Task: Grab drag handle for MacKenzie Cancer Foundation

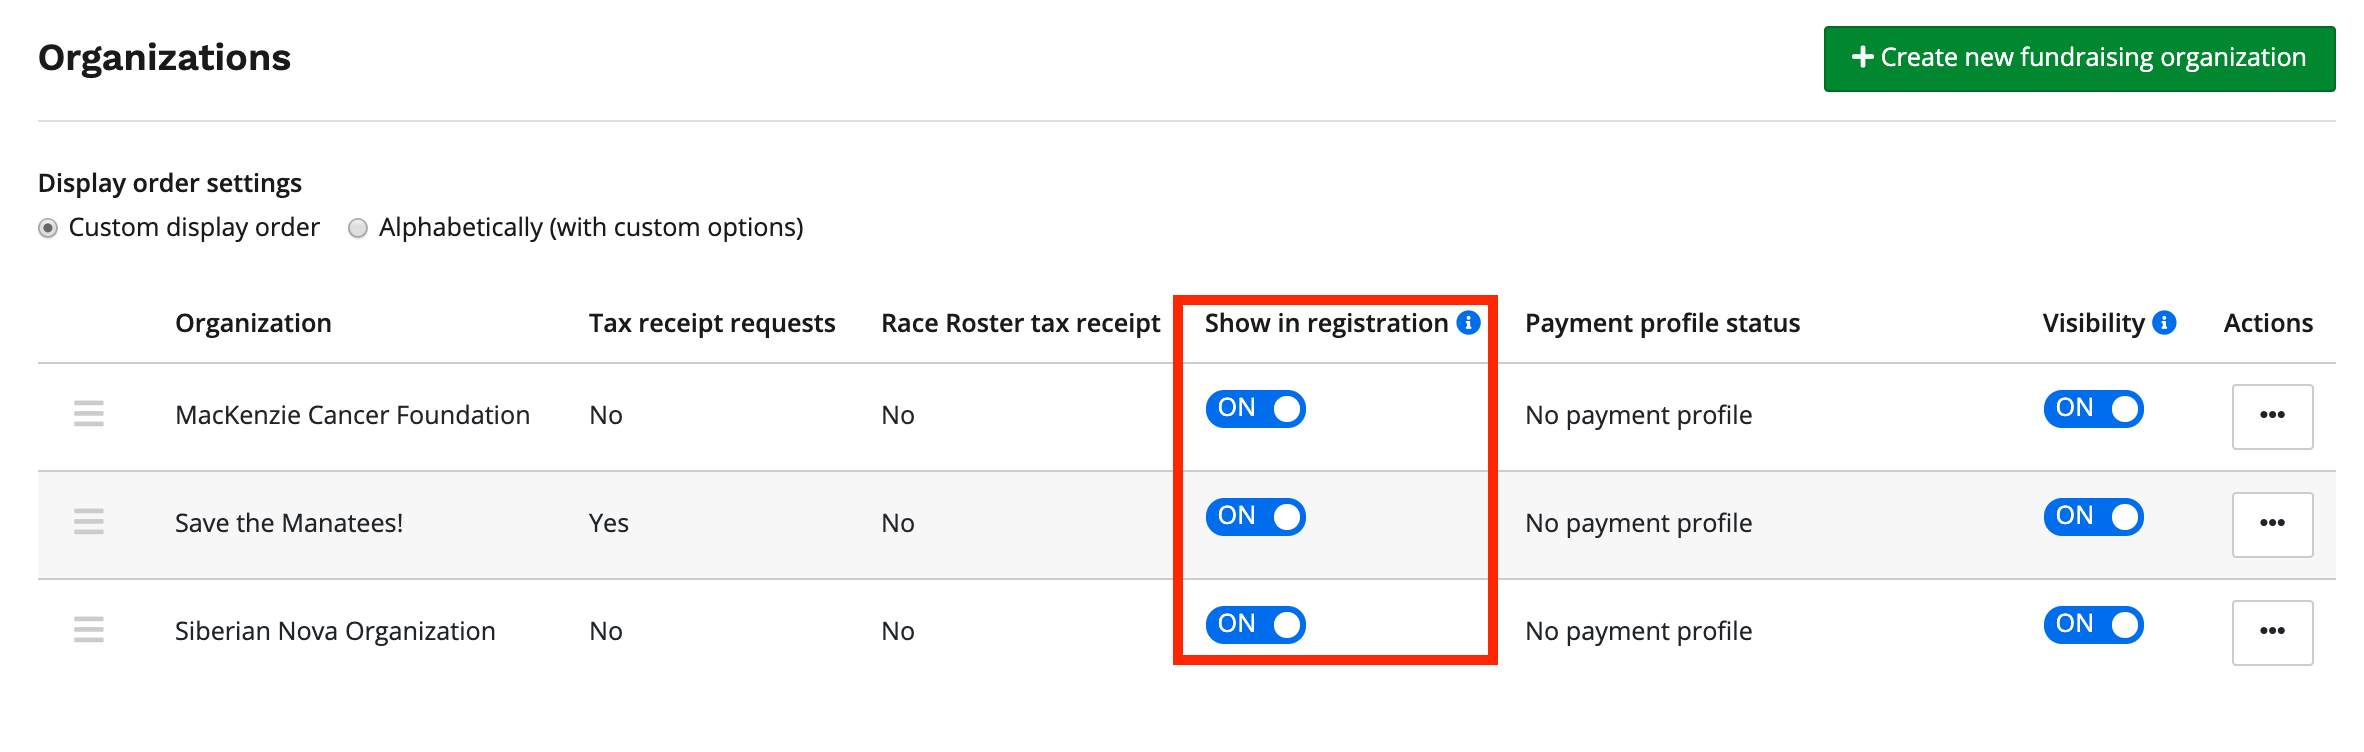Action: click(x=89, y=414)
